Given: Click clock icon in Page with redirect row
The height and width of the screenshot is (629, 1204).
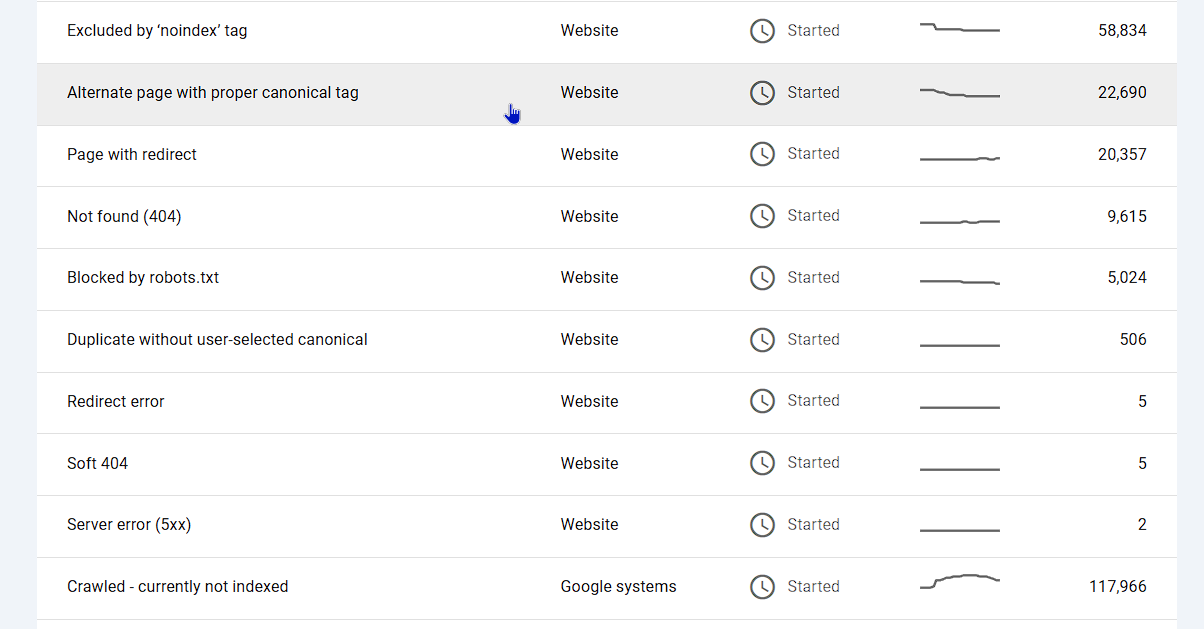Looking at the screenshot, I should point(762,154).
